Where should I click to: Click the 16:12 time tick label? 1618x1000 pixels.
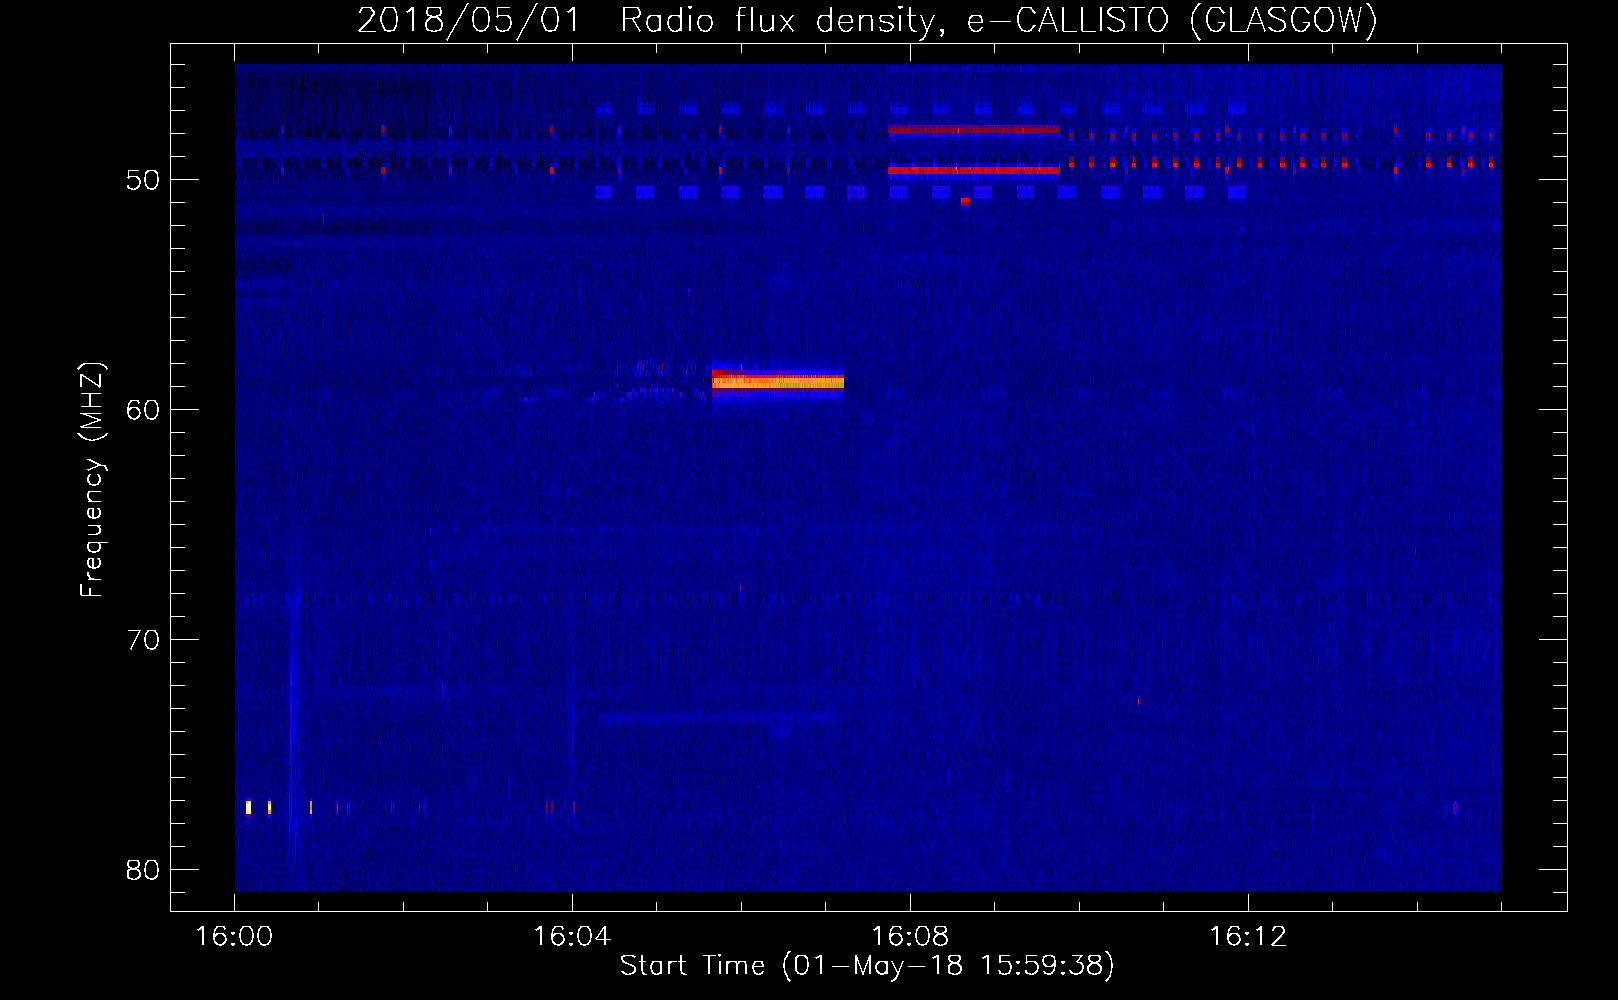point(1248,936)
